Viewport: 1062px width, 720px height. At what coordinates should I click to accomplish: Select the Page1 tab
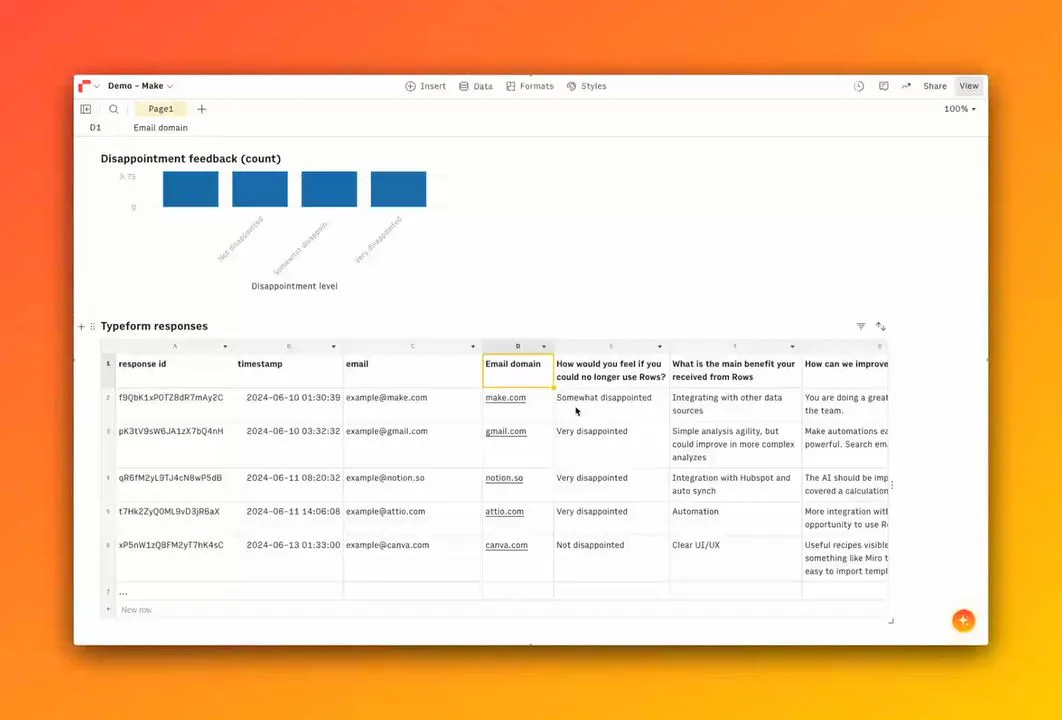(x=161, y=109)
